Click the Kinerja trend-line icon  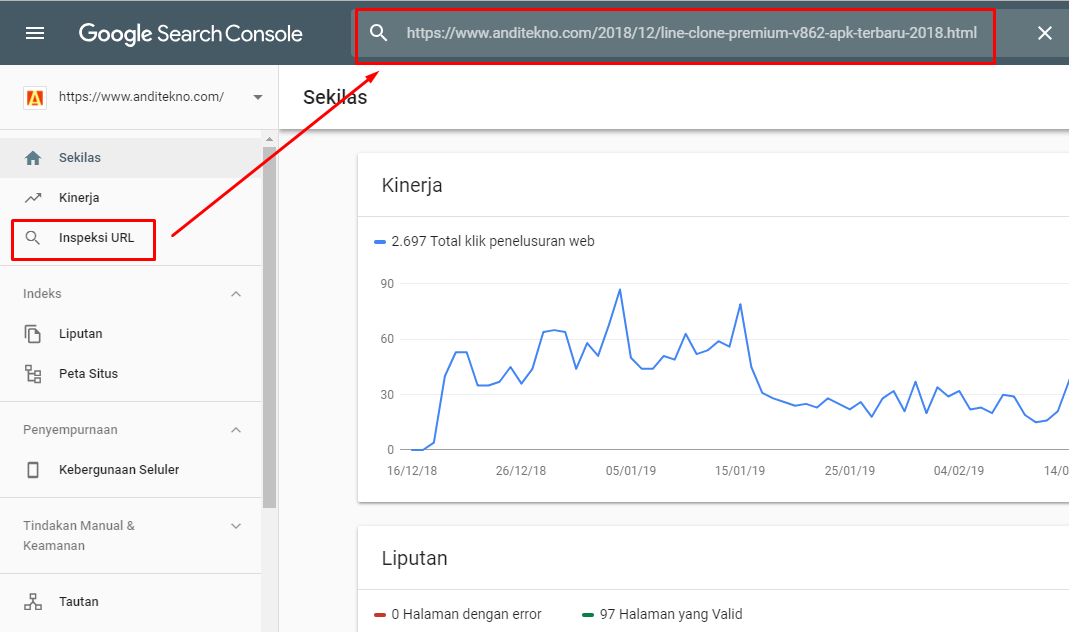coord(33,198)
